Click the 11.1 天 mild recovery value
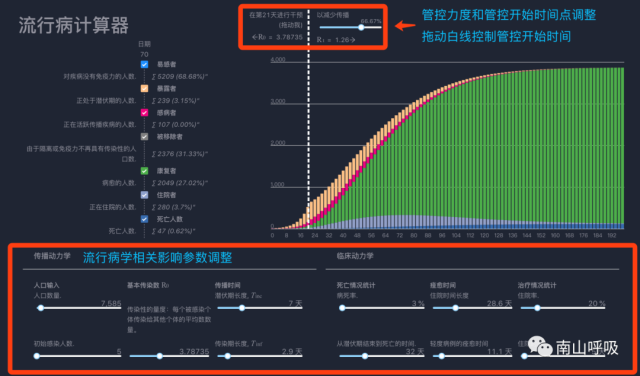The height and width of the screenshot is (376, 640). point(500,351)
